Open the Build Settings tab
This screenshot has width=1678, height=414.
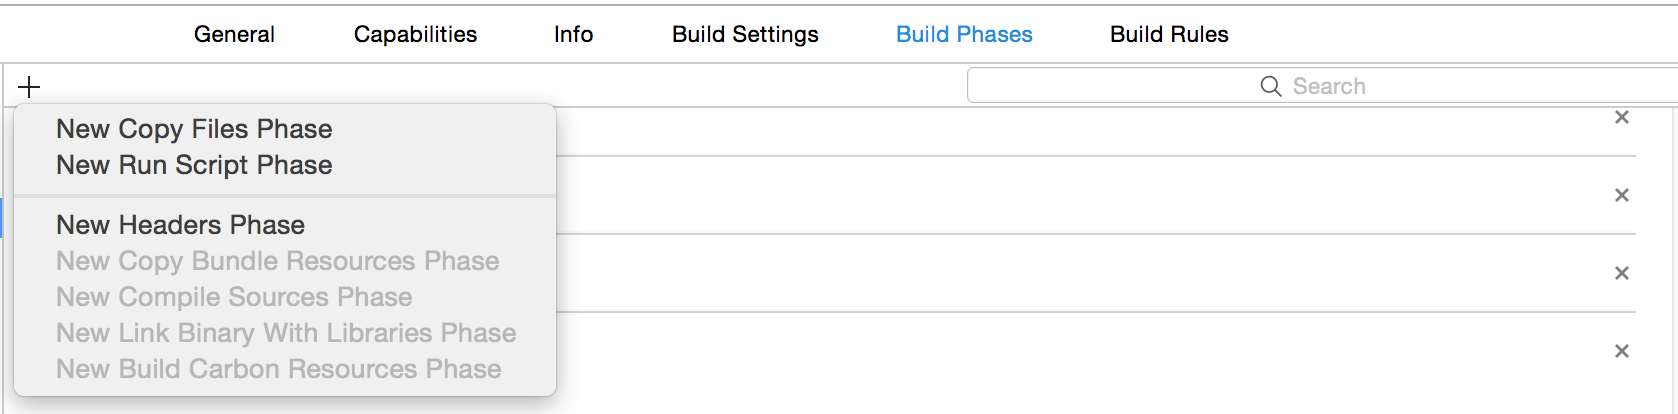point(745,34)
